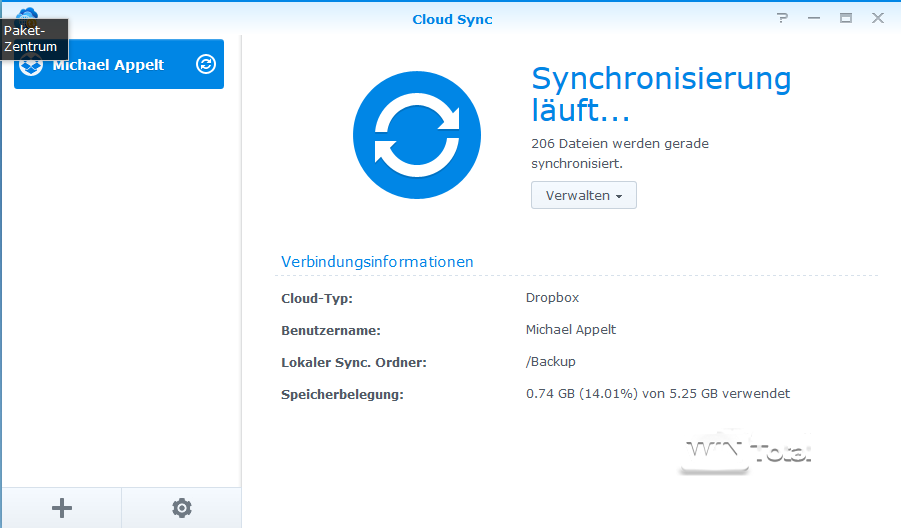The image size is (901, 528).
Task: Click the Cloud Sync window title
Action: pyautogui.click(x=452, y=19)
